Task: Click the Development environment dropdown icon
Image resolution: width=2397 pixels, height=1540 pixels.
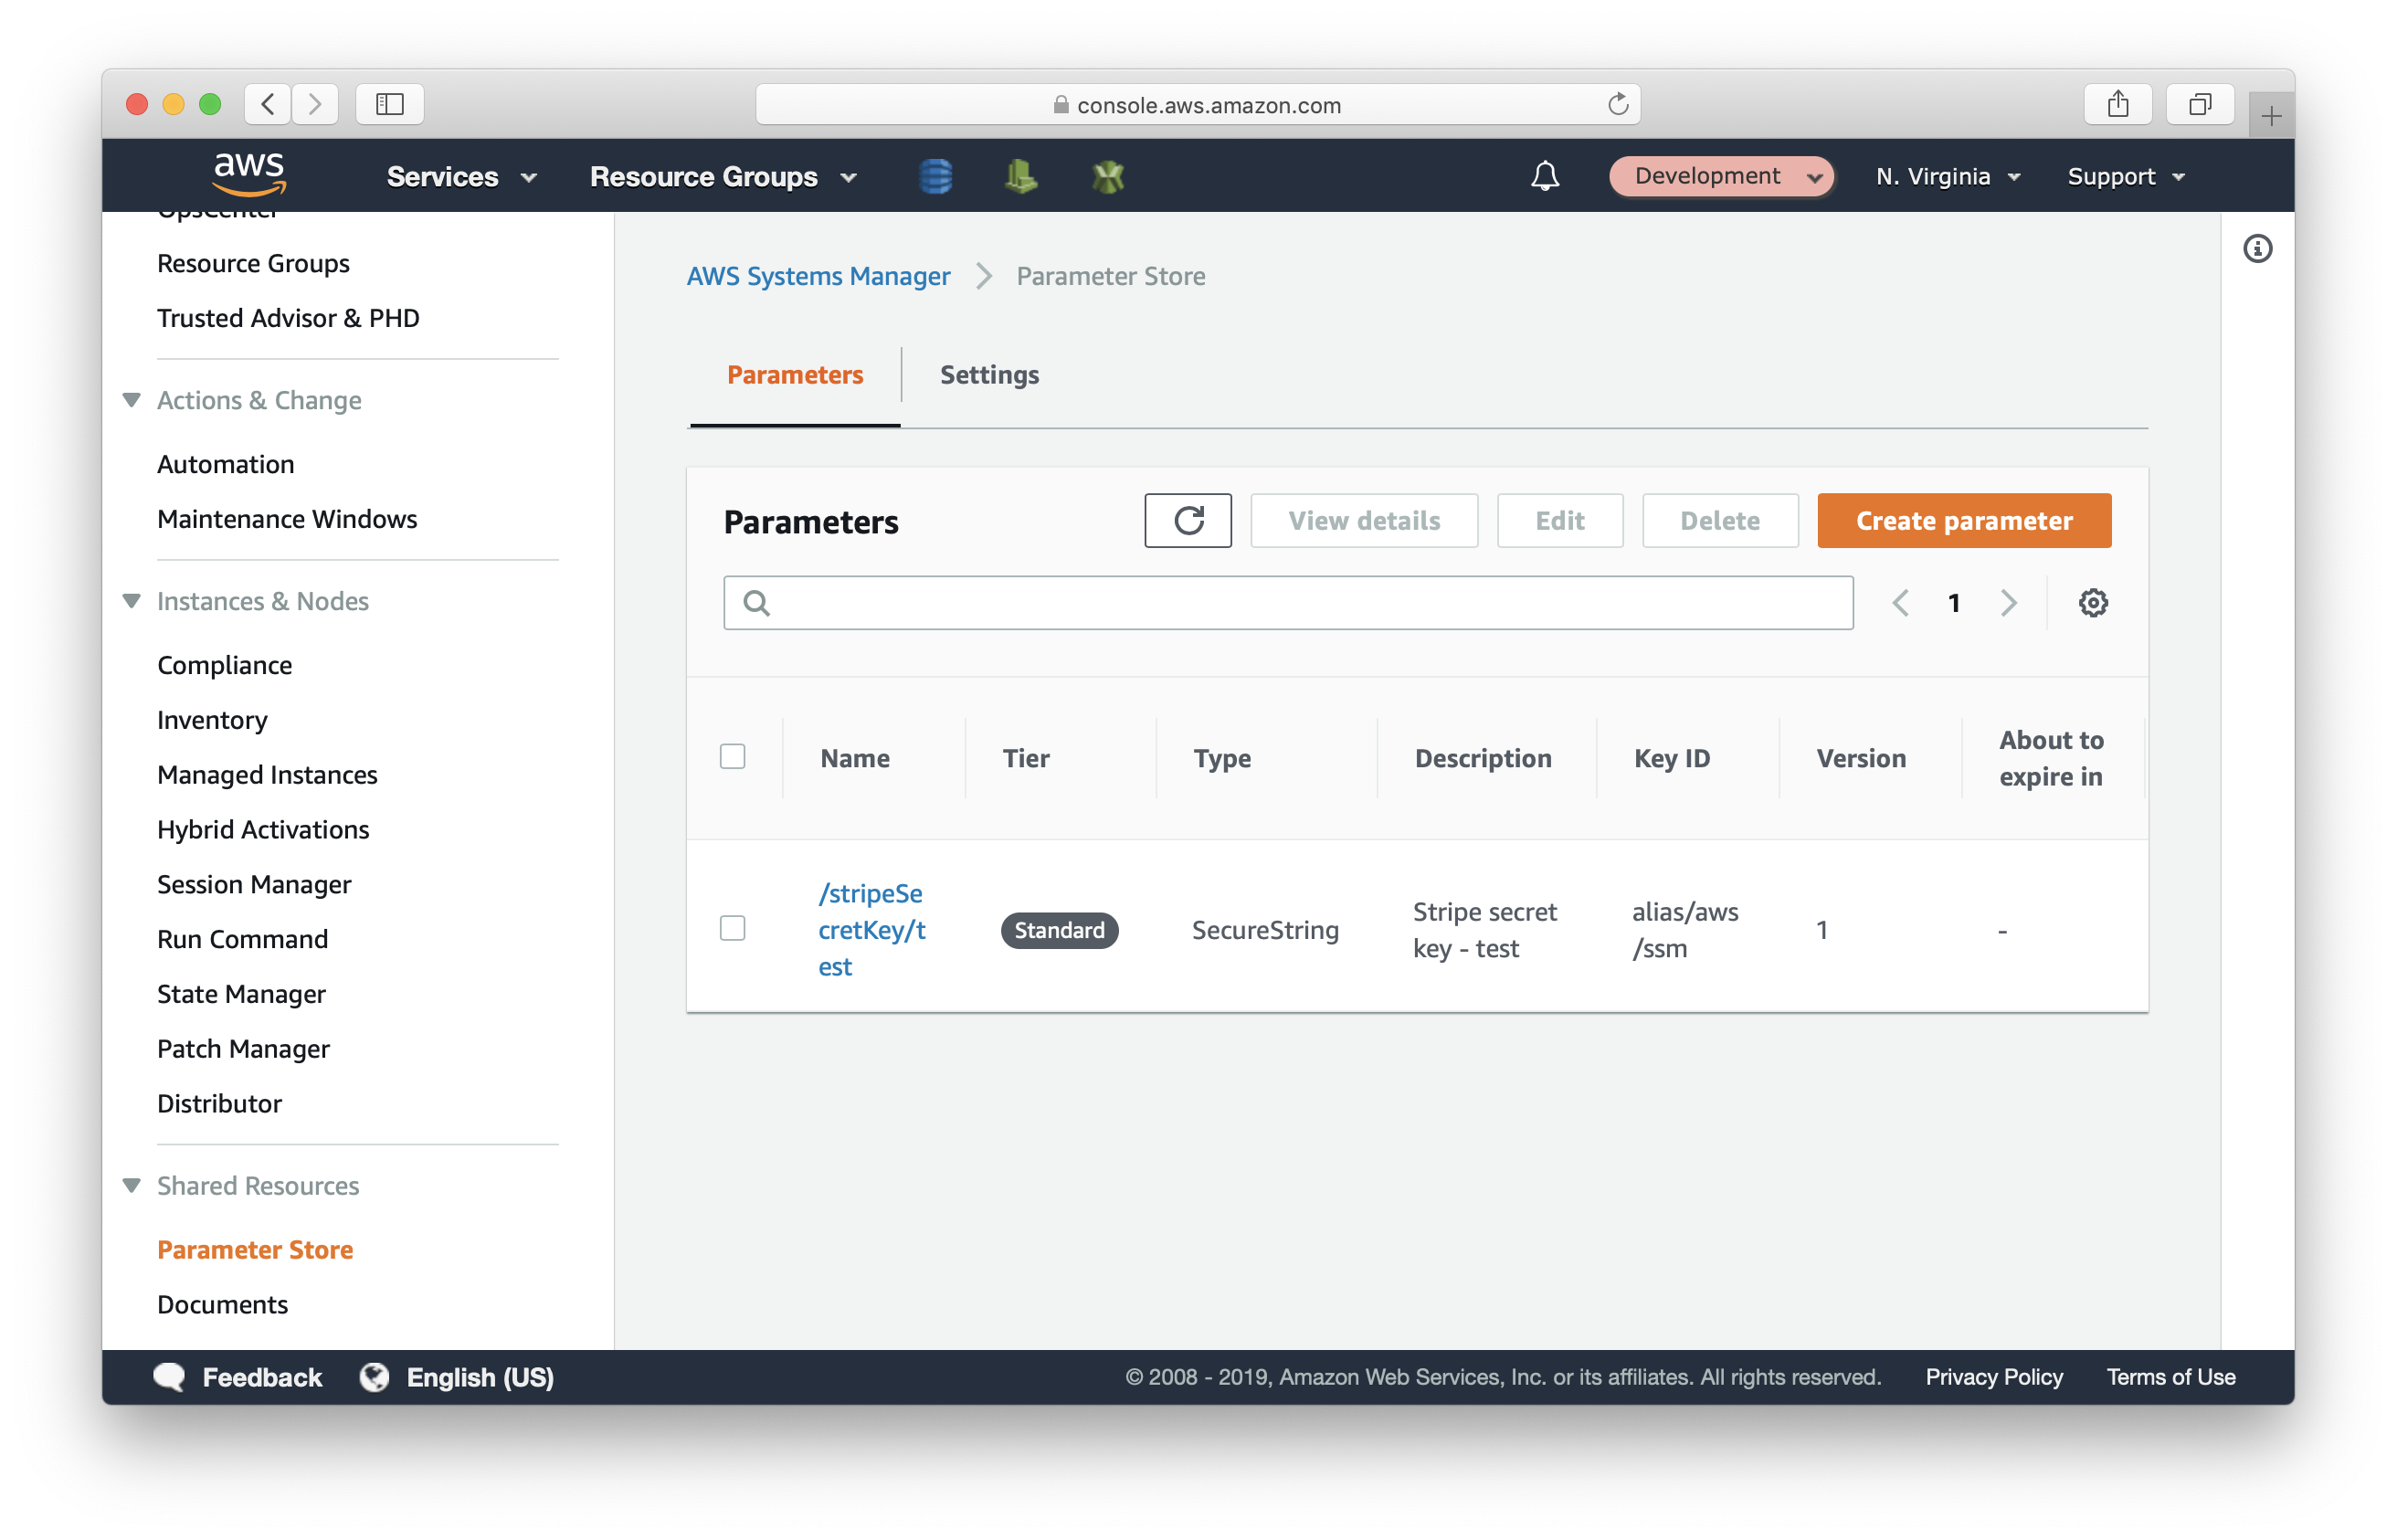Action: pyautogui.click(x=1817, y=176)
